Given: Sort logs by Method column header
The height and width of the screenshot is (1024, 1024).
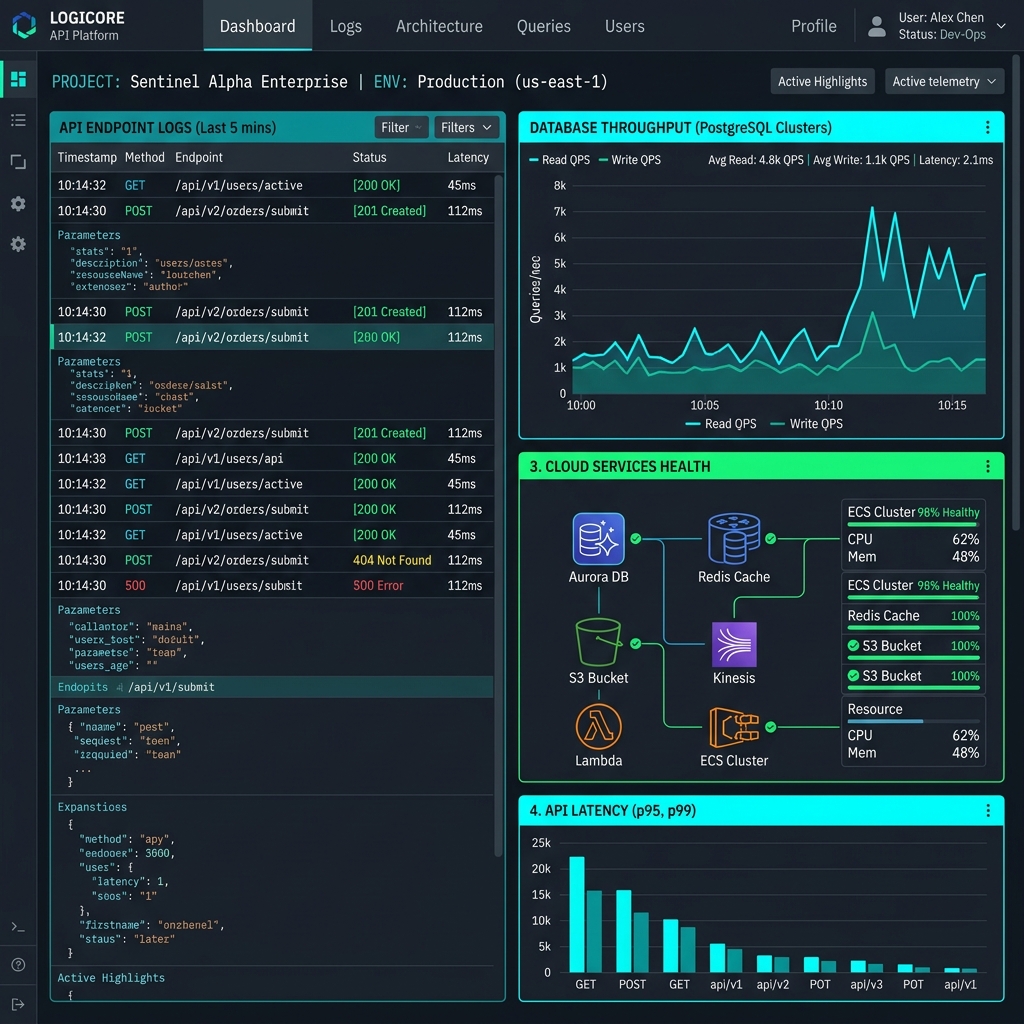Looking at the screenshot, I should click(x=144, y=157).
